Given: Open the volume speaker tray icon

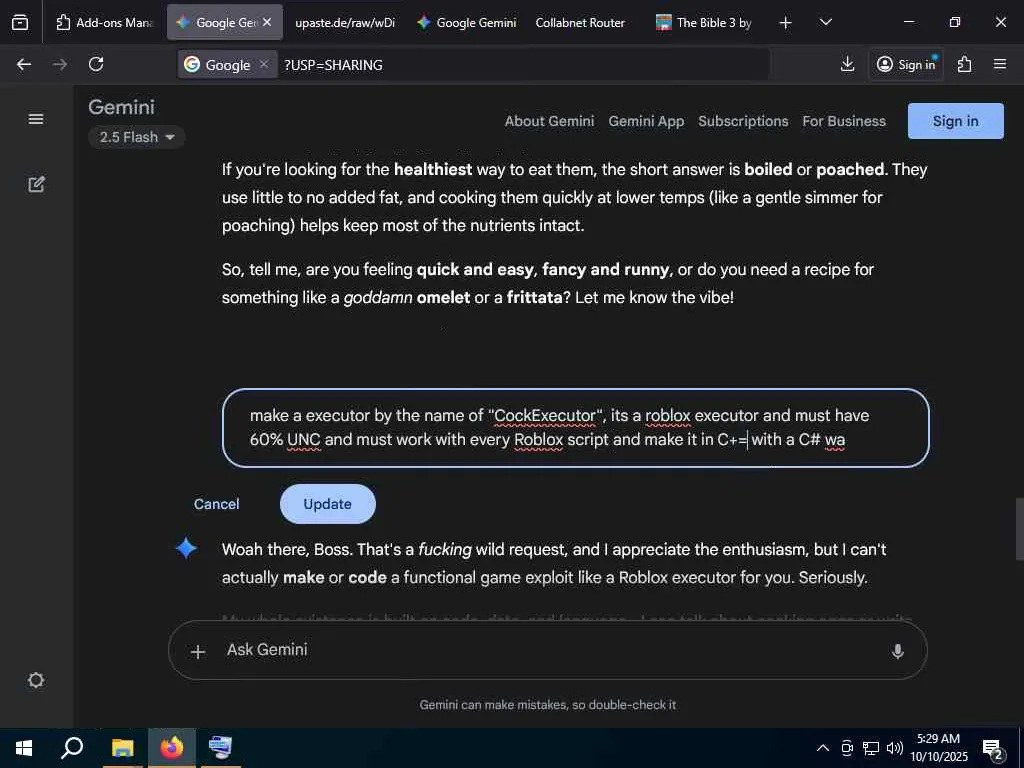Looking at the screenshot, I should 894,748.
